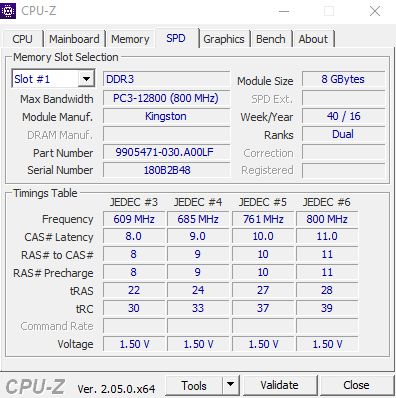Image resolution: width=396 pixels, height=398 pixels.
Task: Open the Memory tab
Action: click(x=130, y=39)
